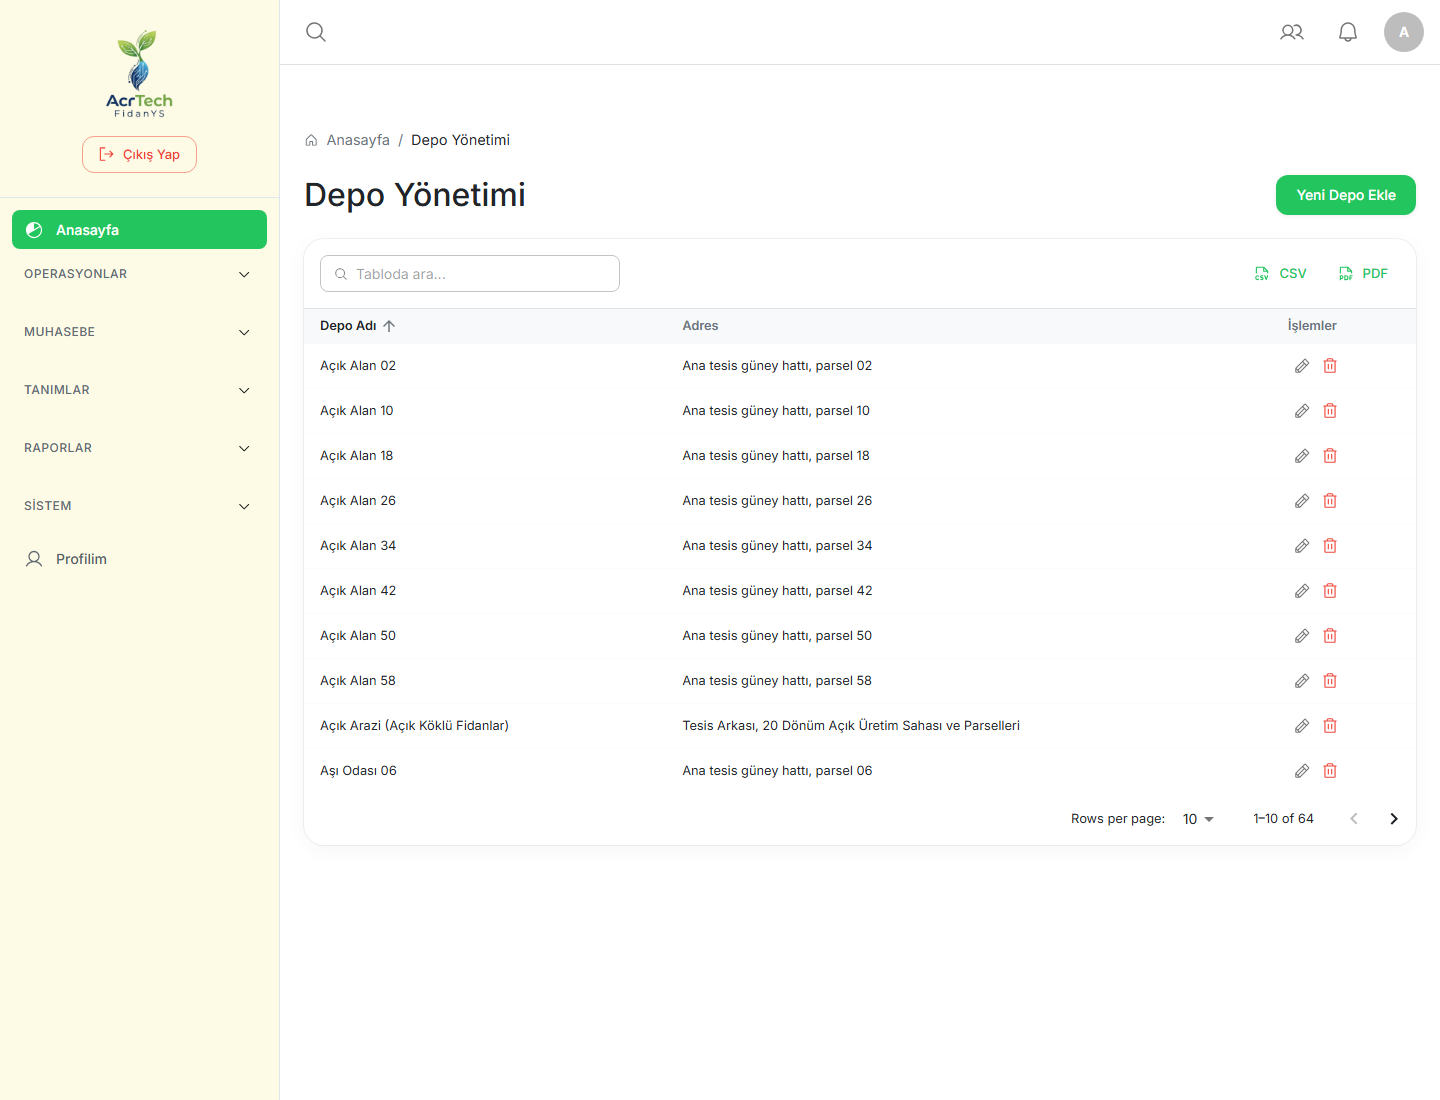Click the '1–10 of 64' pagination text

1283,819
